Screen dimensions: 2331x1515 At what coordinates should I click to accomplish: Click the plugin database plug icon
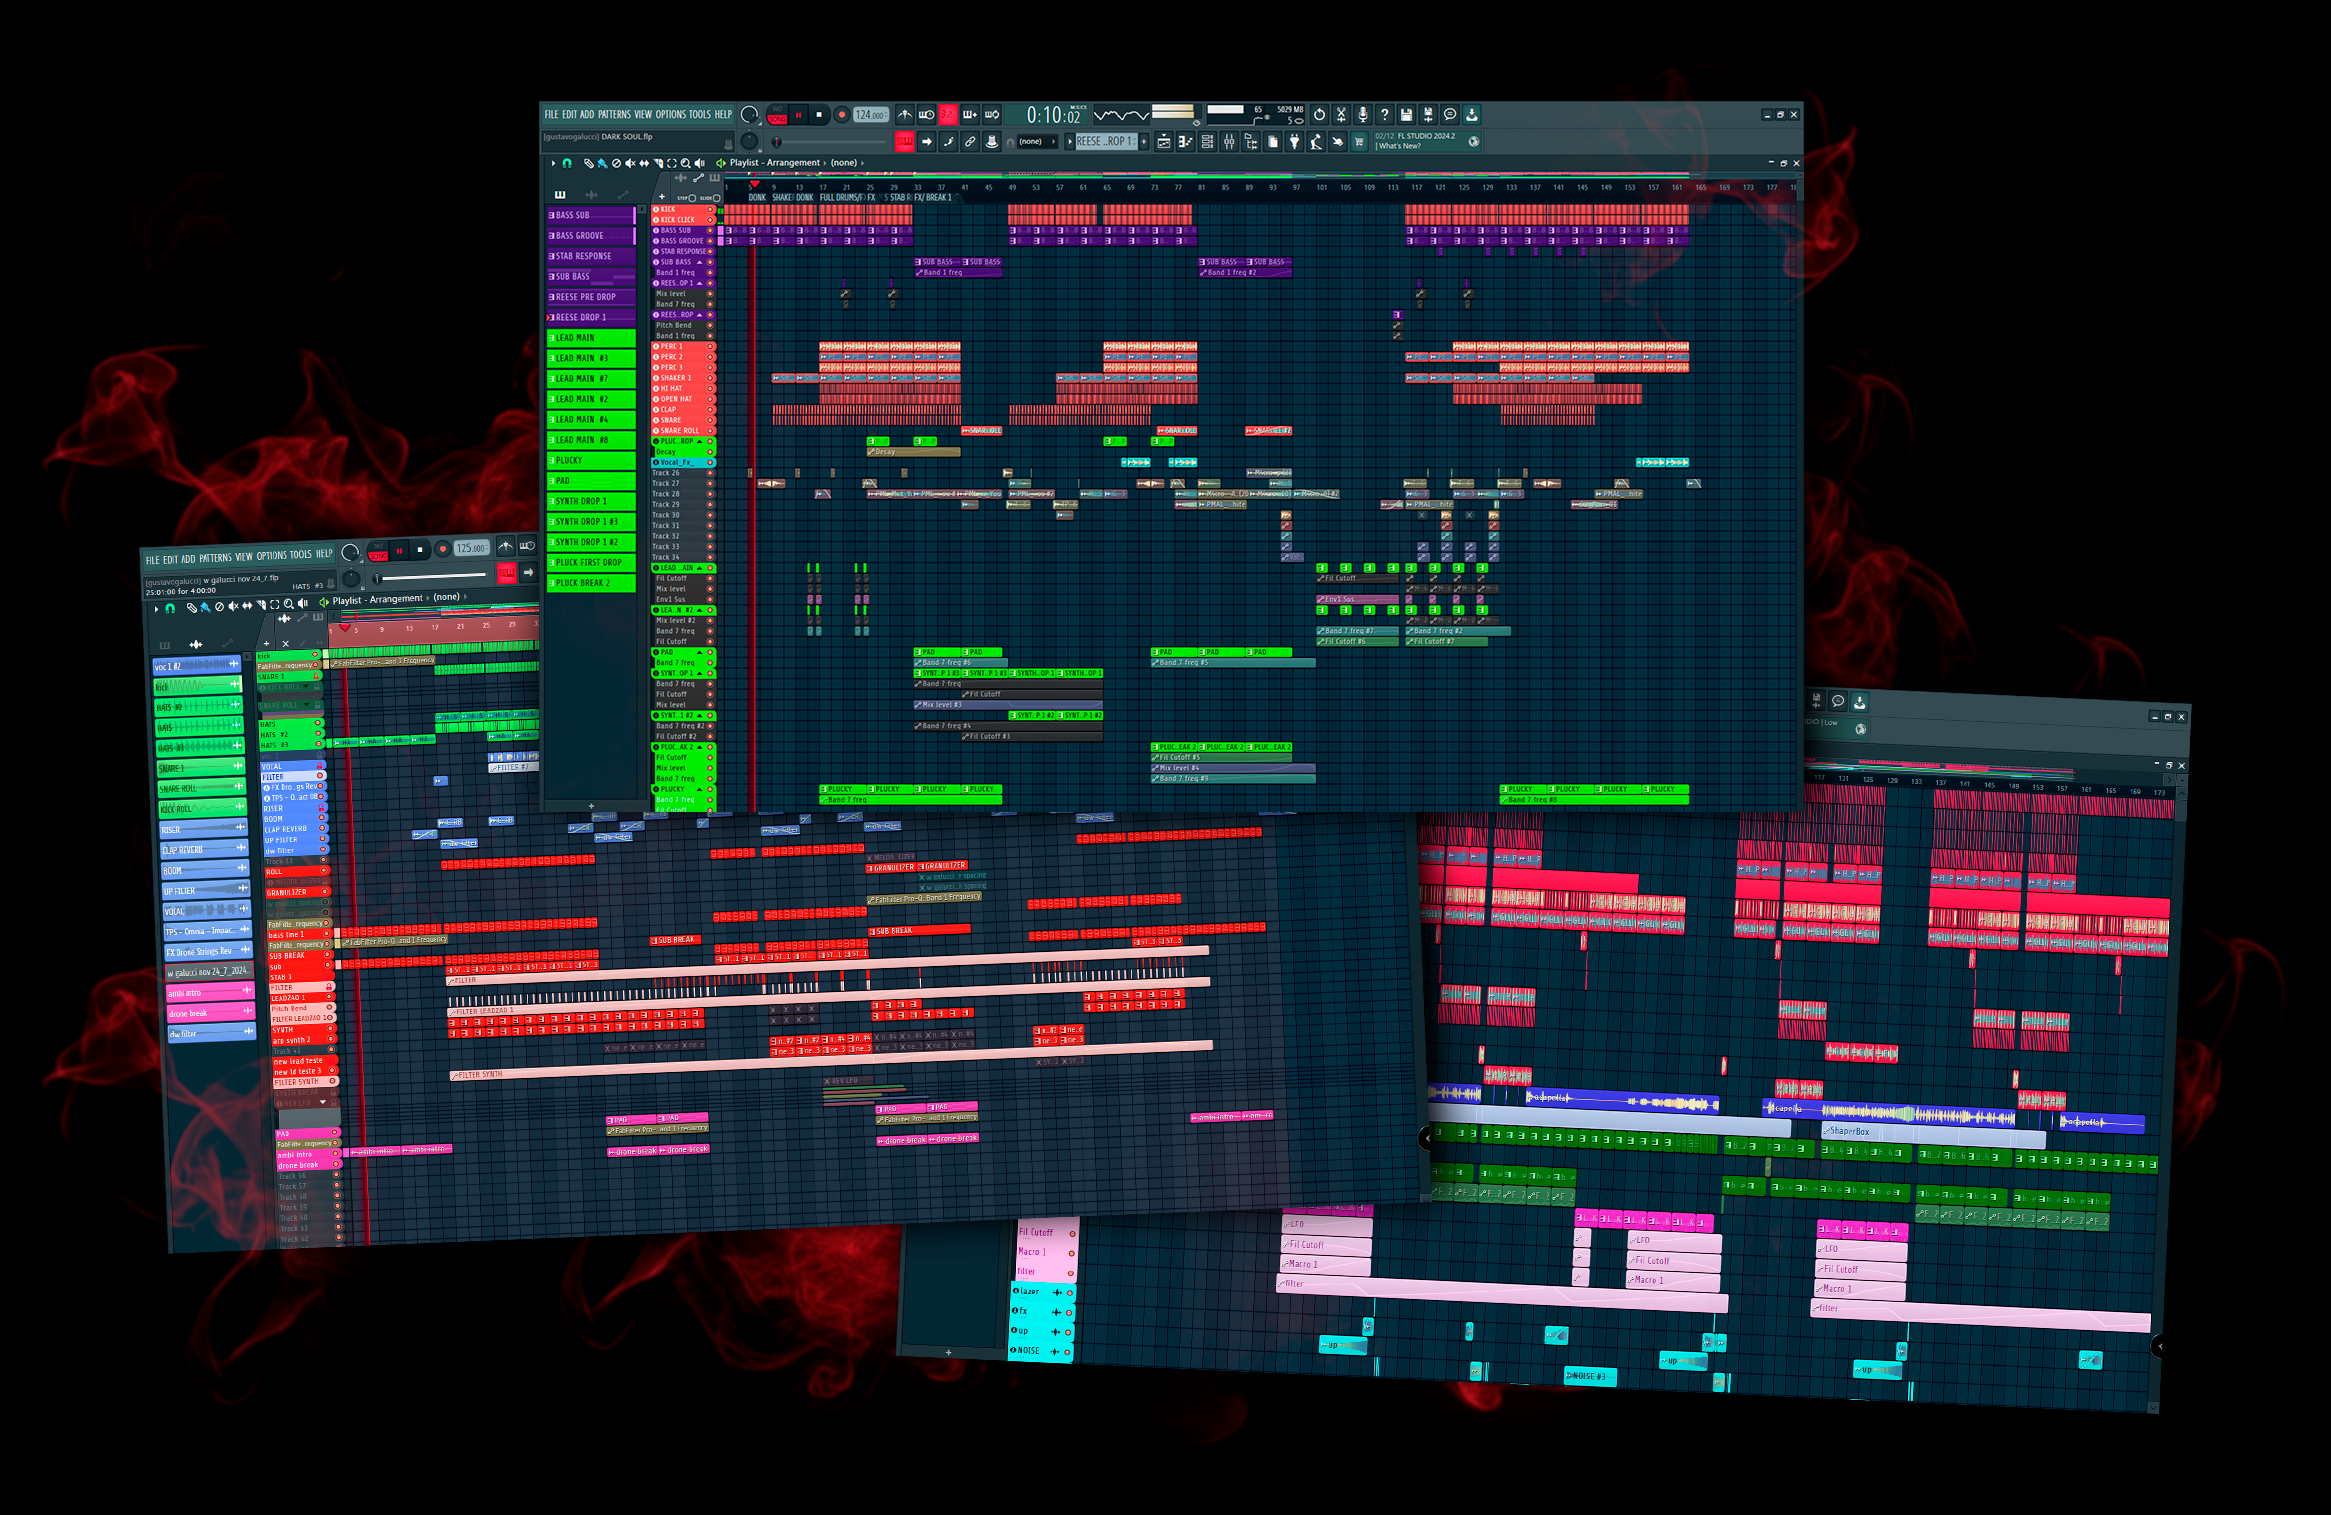(1294, 141)
